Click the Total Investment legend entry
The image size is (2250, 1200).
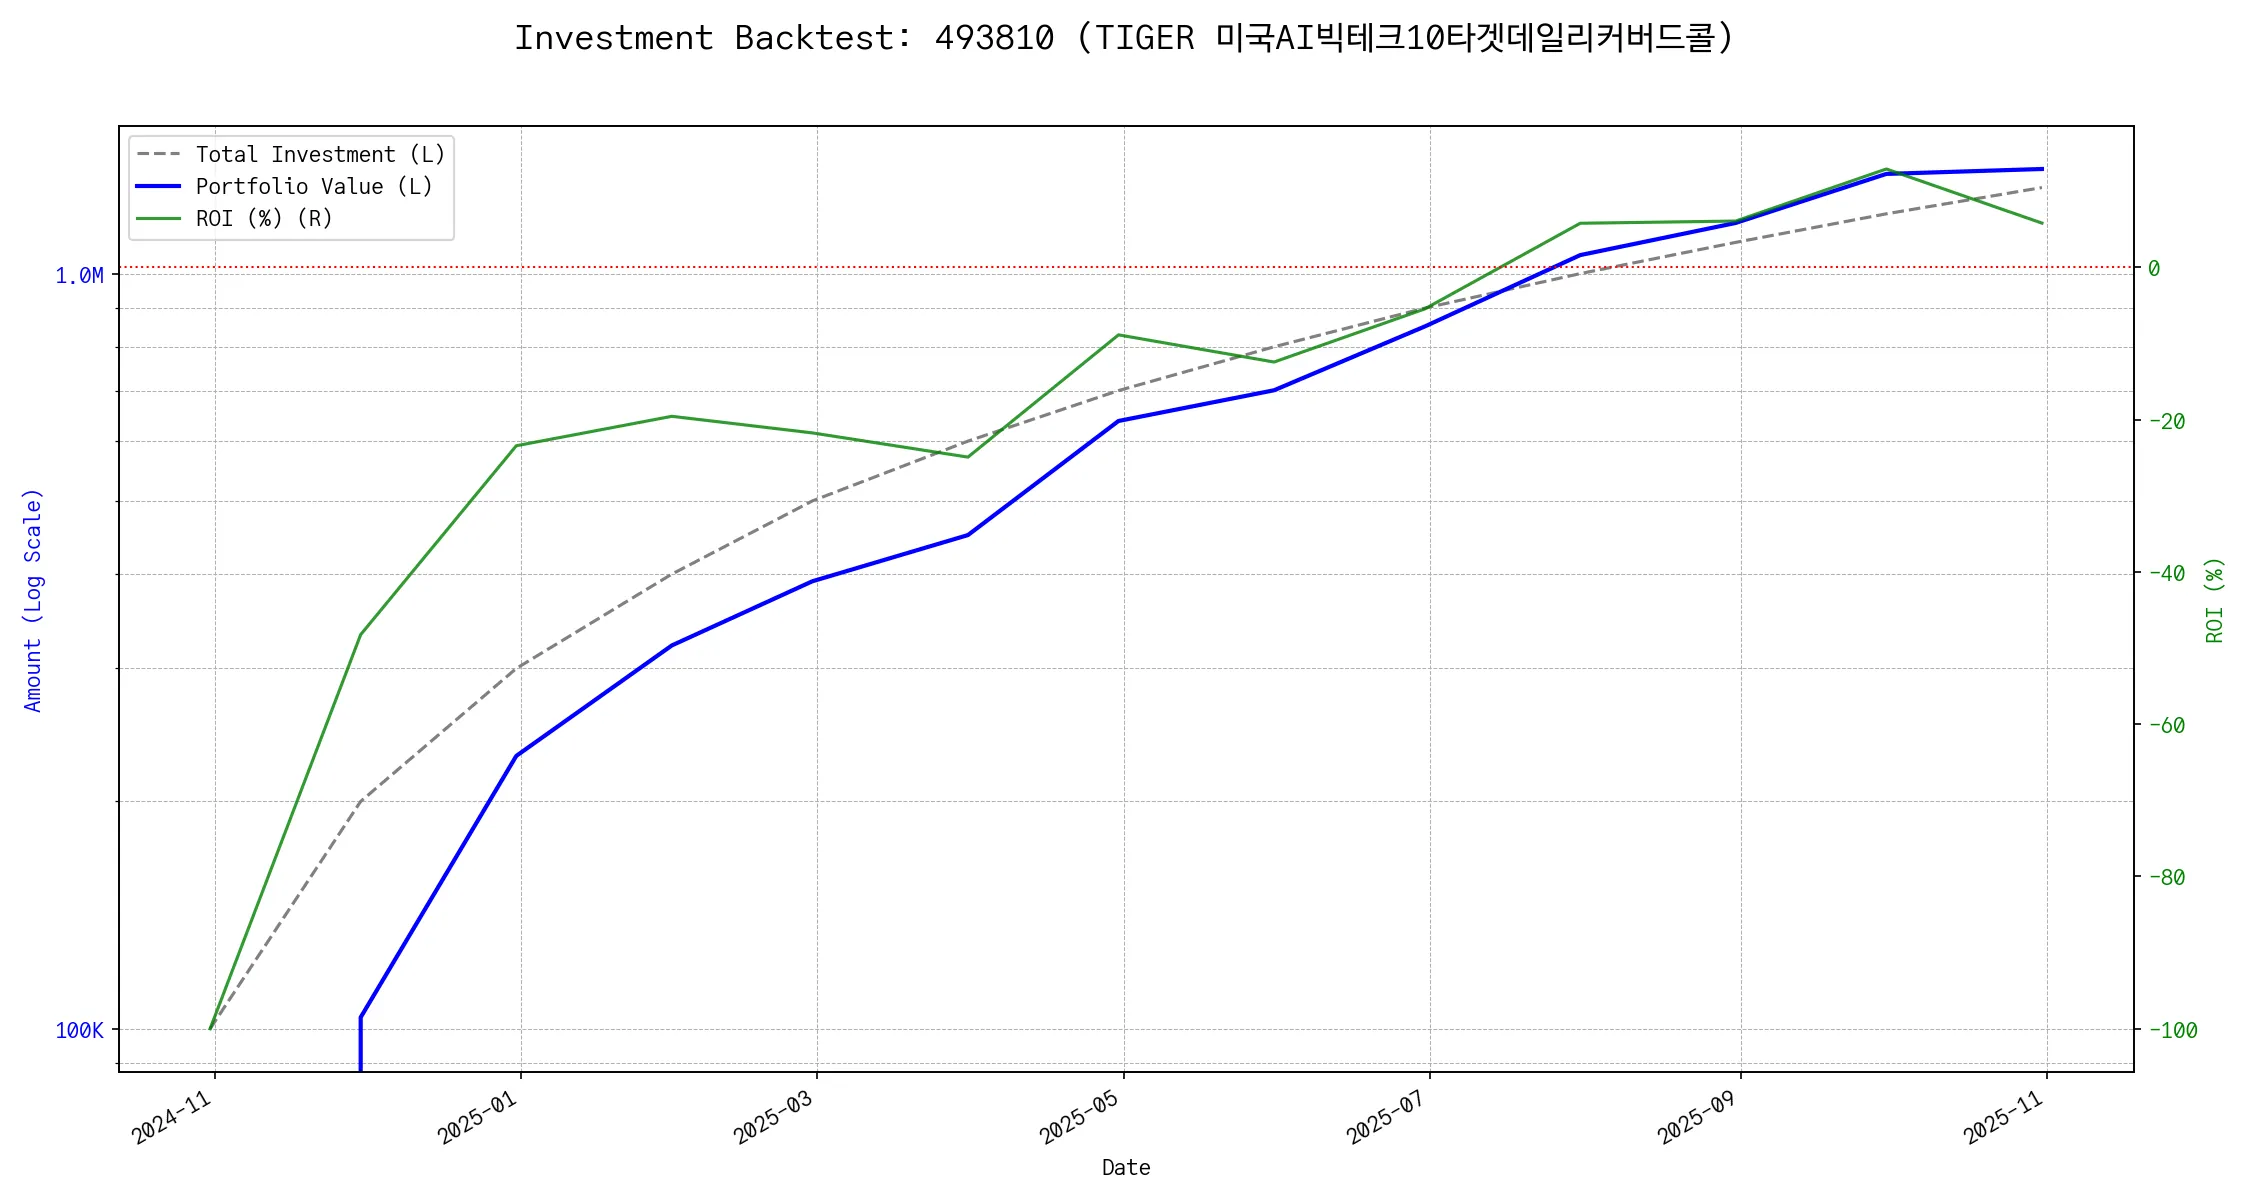[320, 155]
